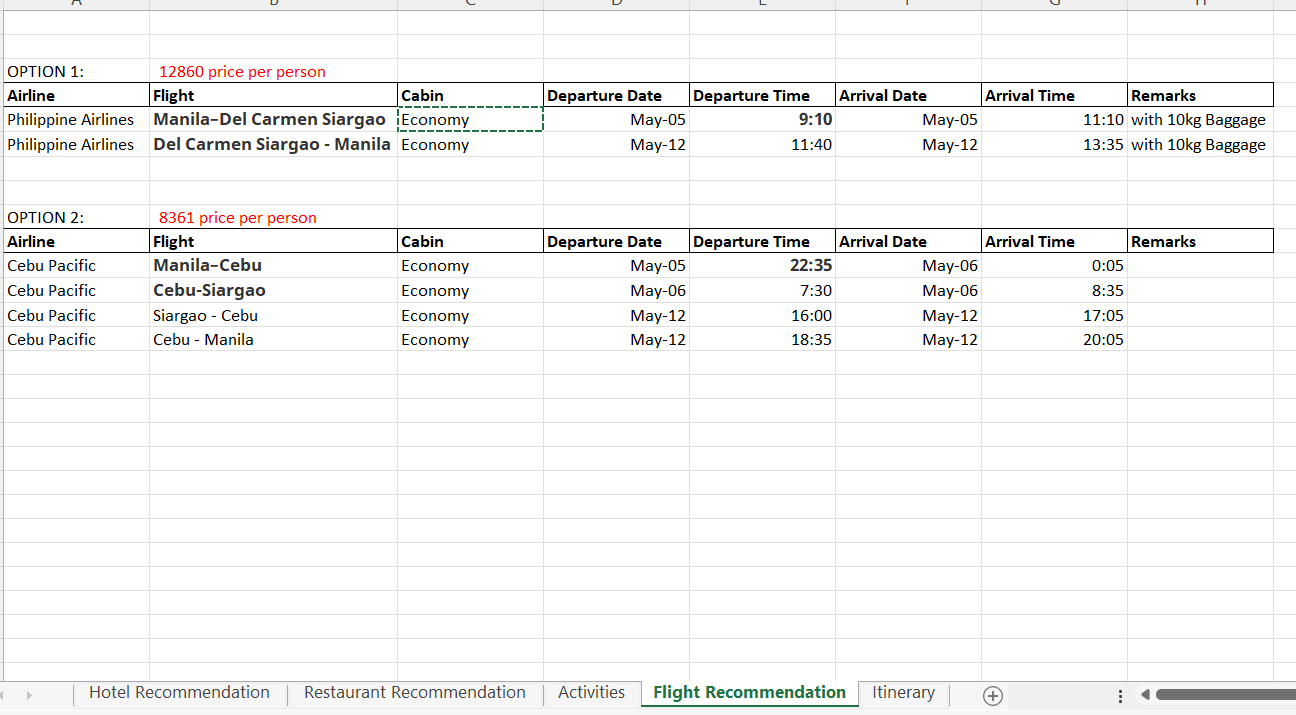Screen dimensions: 1296x715
Task: Add a new sheet with plus icon
Action: [992, 695]
